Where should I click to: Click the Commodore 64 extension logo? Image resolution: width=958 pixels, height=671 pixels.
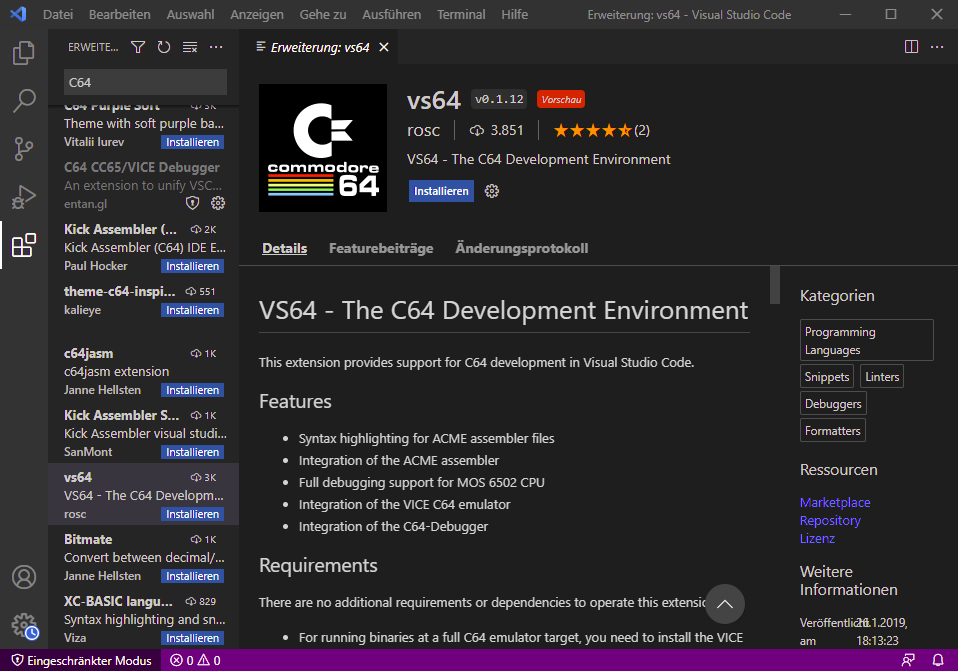[x=323, y=148]
